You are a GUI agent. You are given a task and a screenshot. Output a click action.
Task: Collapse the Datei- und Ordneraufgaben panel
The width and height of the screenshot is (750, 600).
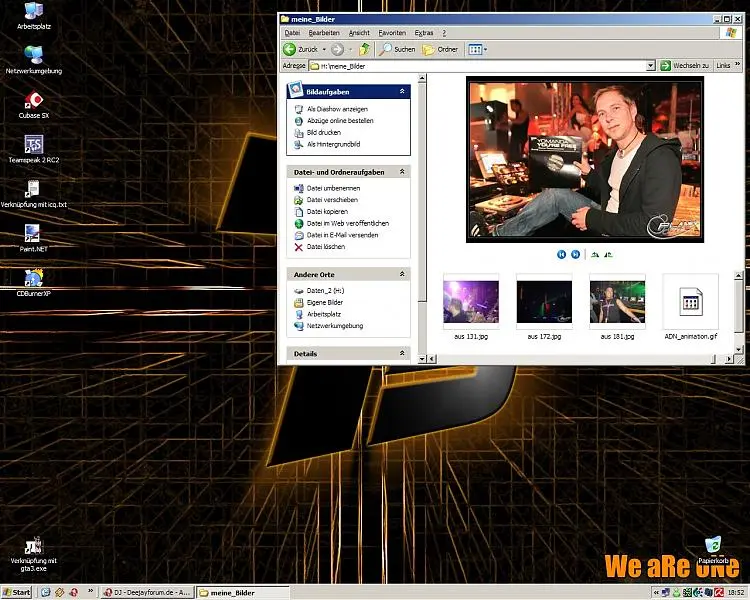pos(402,172)
